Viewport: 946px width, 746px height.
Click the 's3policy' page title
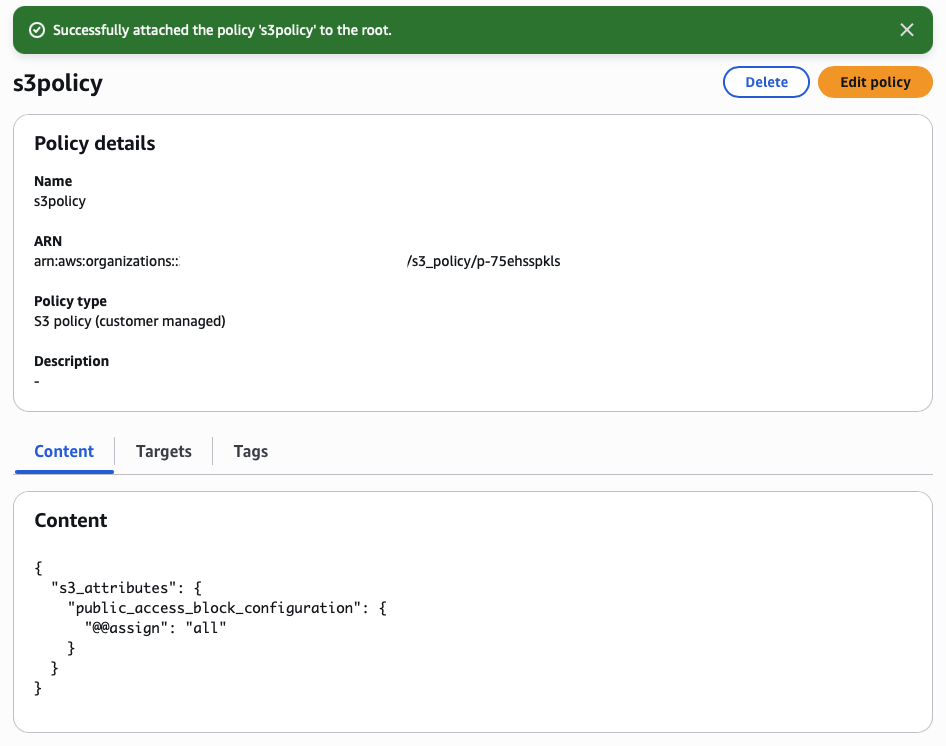click(x=58, y=82)
